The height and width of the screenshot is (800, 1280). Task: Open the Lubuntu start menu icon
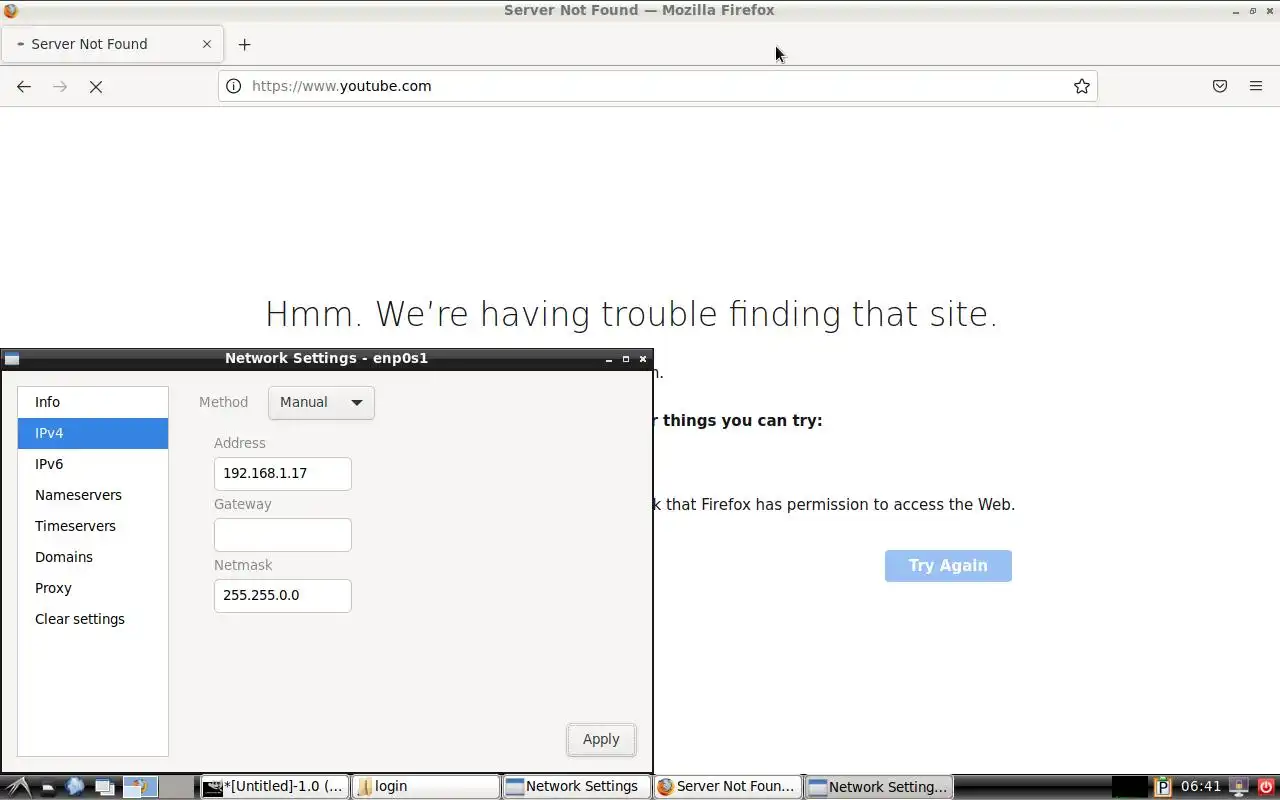(x=19, y=787)
